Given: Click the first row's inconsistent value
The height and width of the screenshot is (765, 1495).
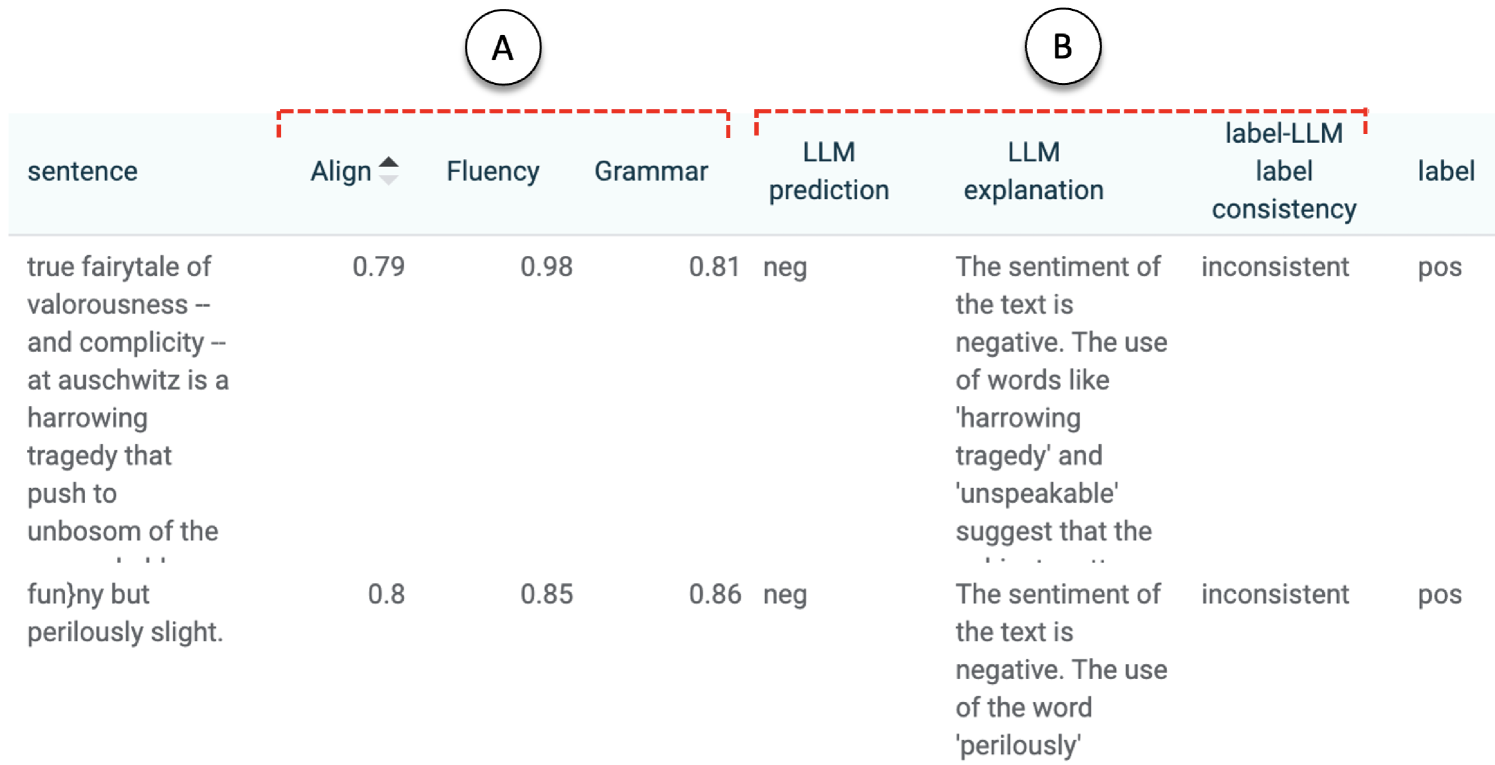Looking at the screenshot, I should click(x=1275, y=267).
